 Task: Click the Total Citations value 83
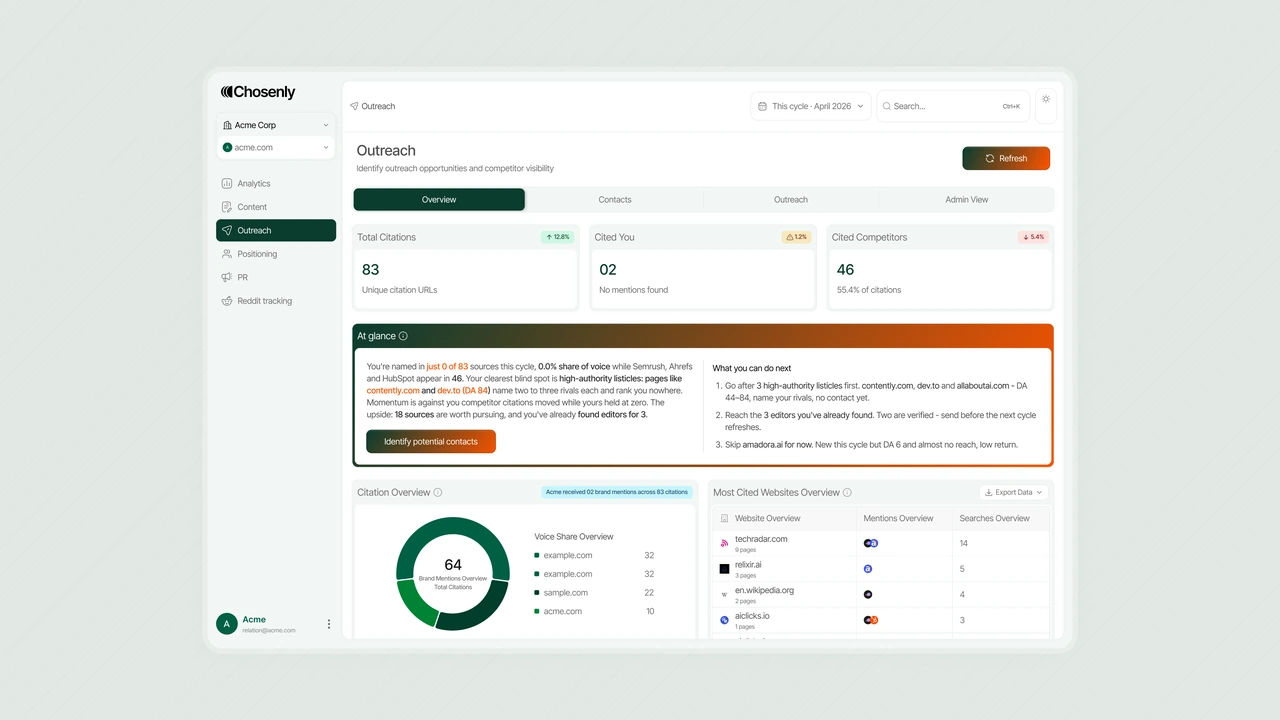click(x=371, y=270)
